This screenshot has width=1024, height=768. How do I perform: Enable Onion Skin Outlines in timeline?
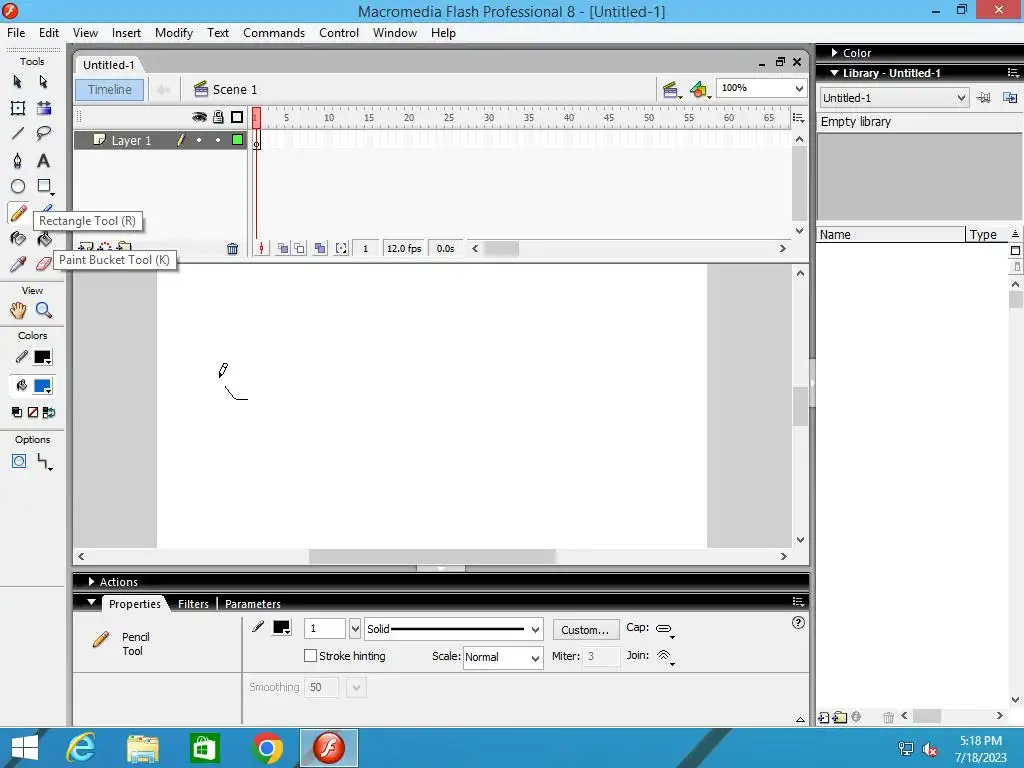point(299,249)
